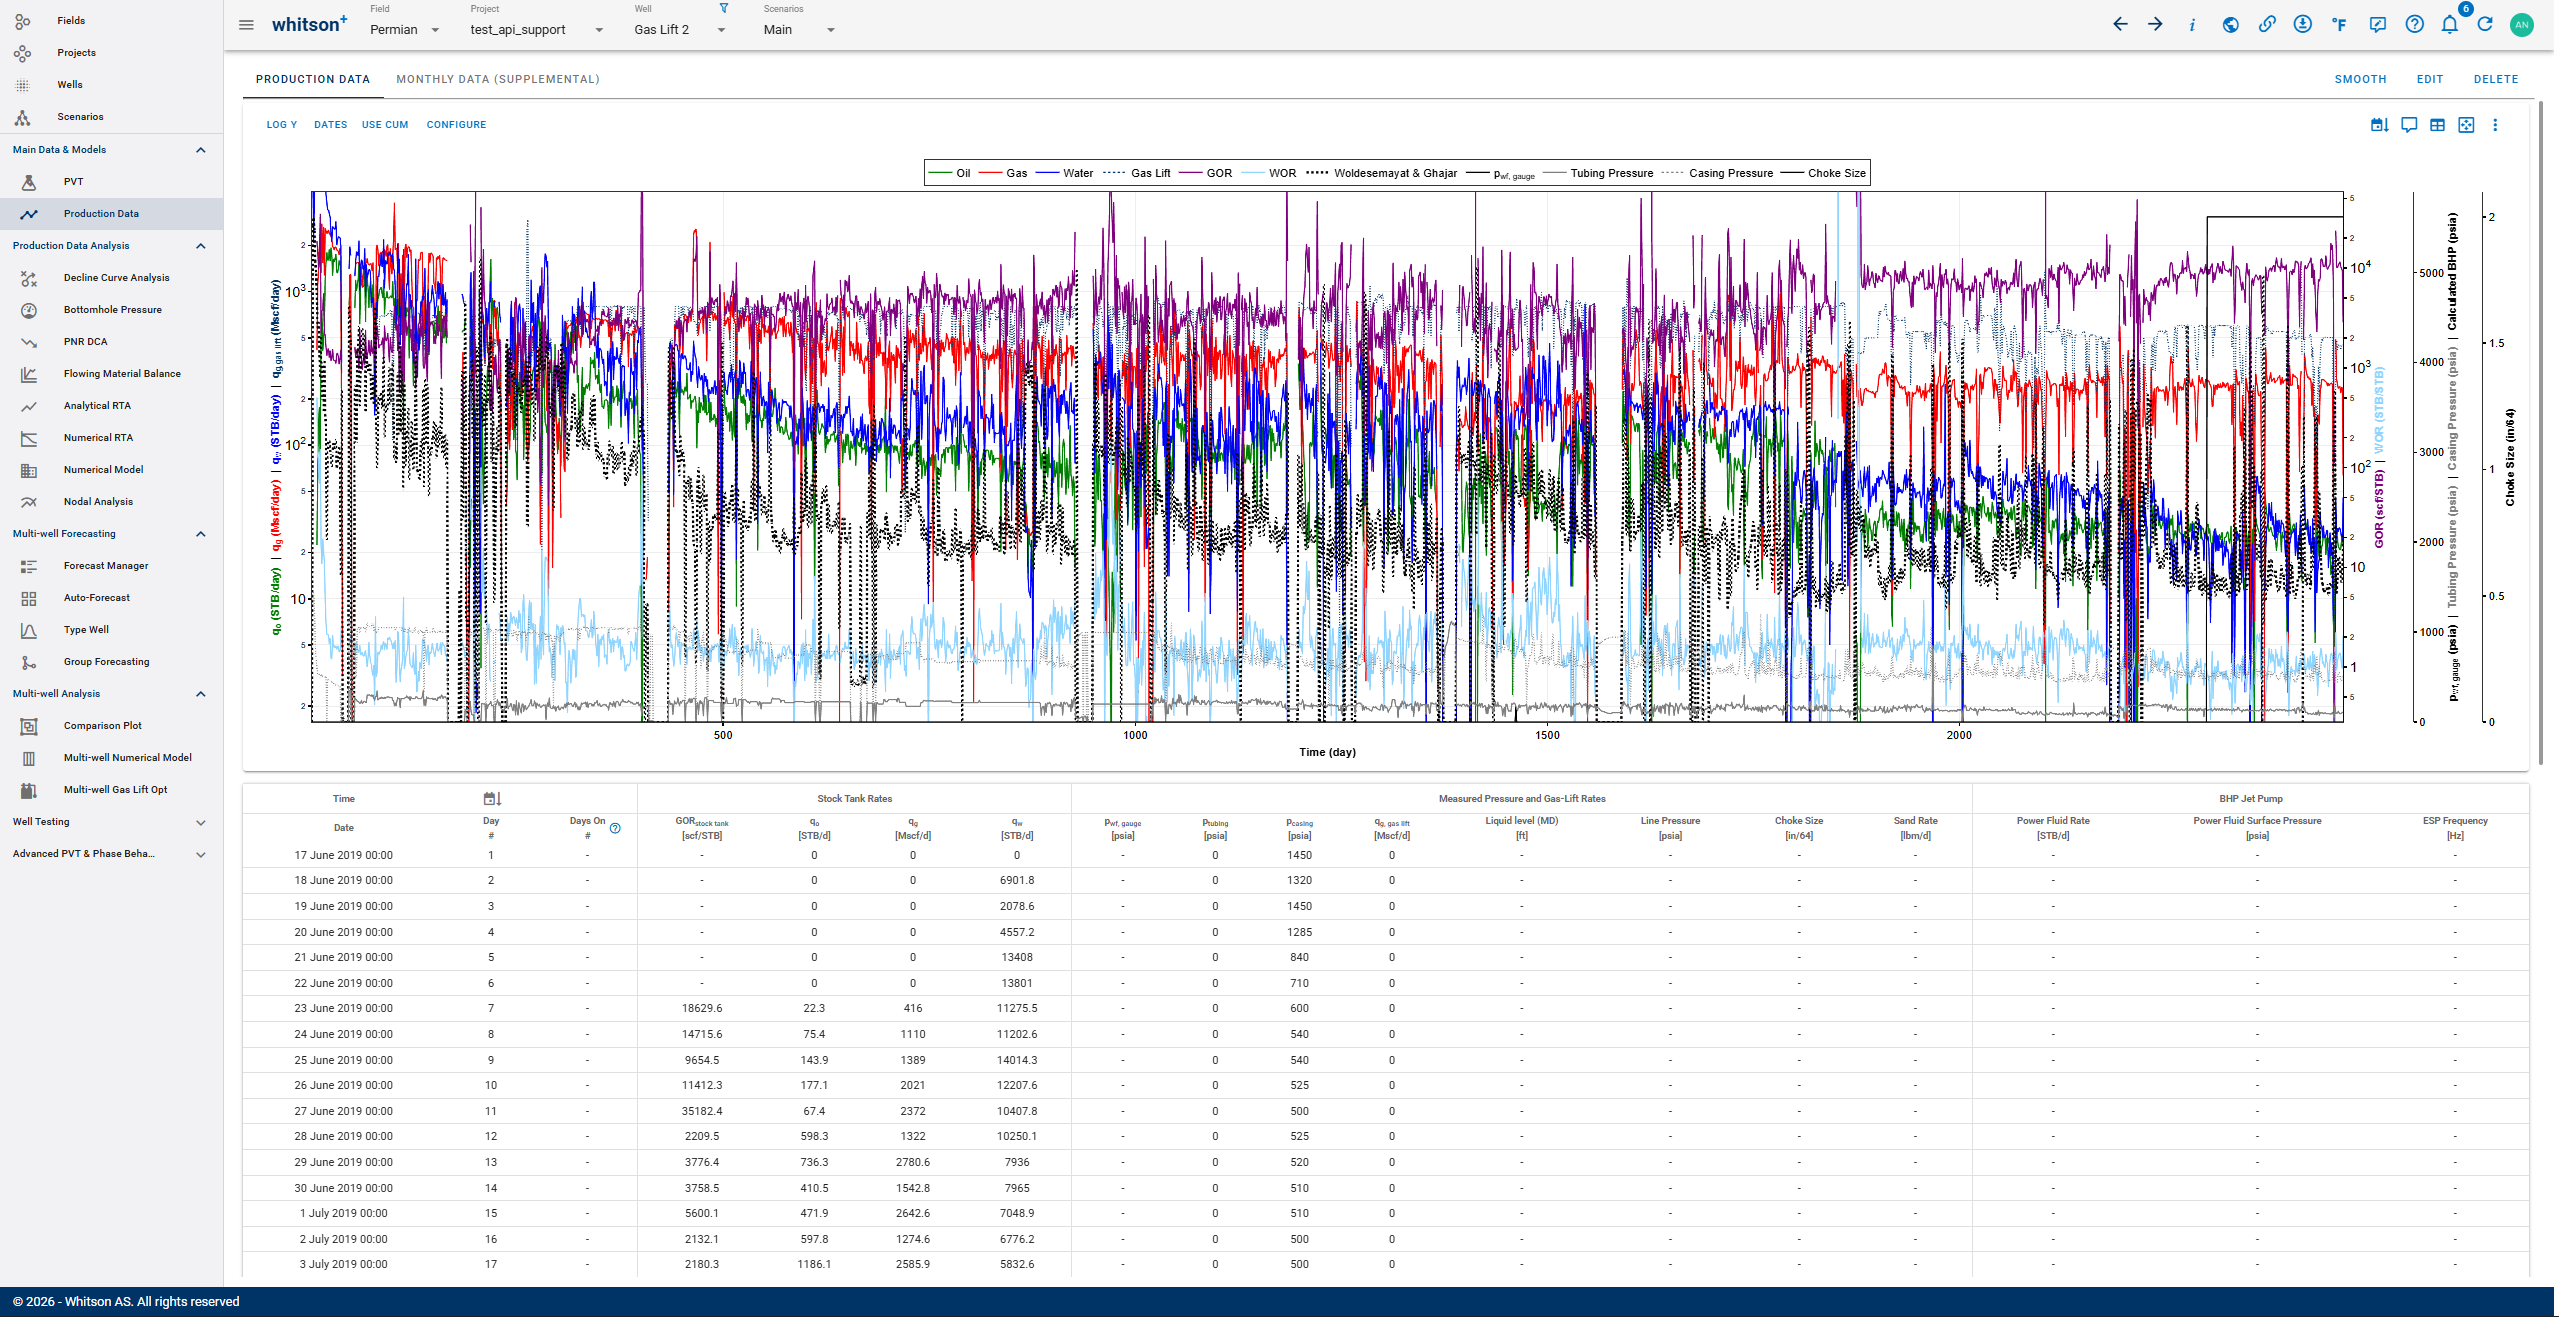Open the table view icon above the plot

(2437, 125)
